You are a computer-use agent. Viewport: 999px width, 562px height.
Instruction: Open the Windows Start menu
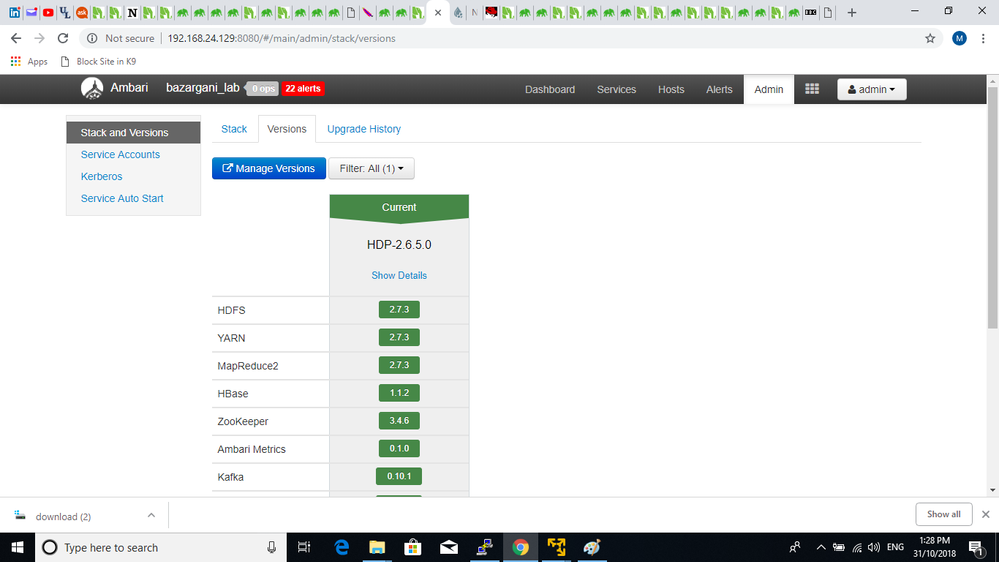(x=17, y=547)
